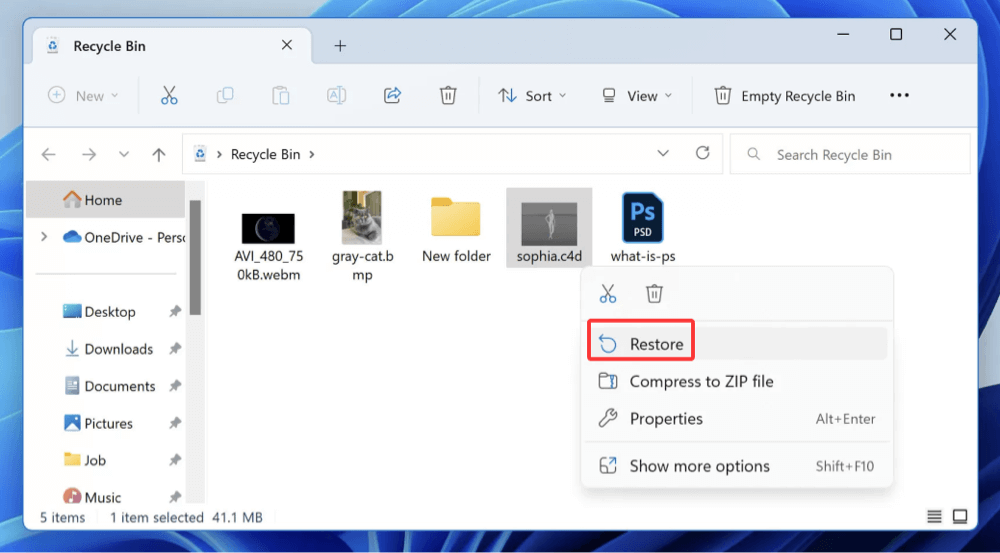
Task: Click the pin icon next to Downloads
Action: [174, 349]
